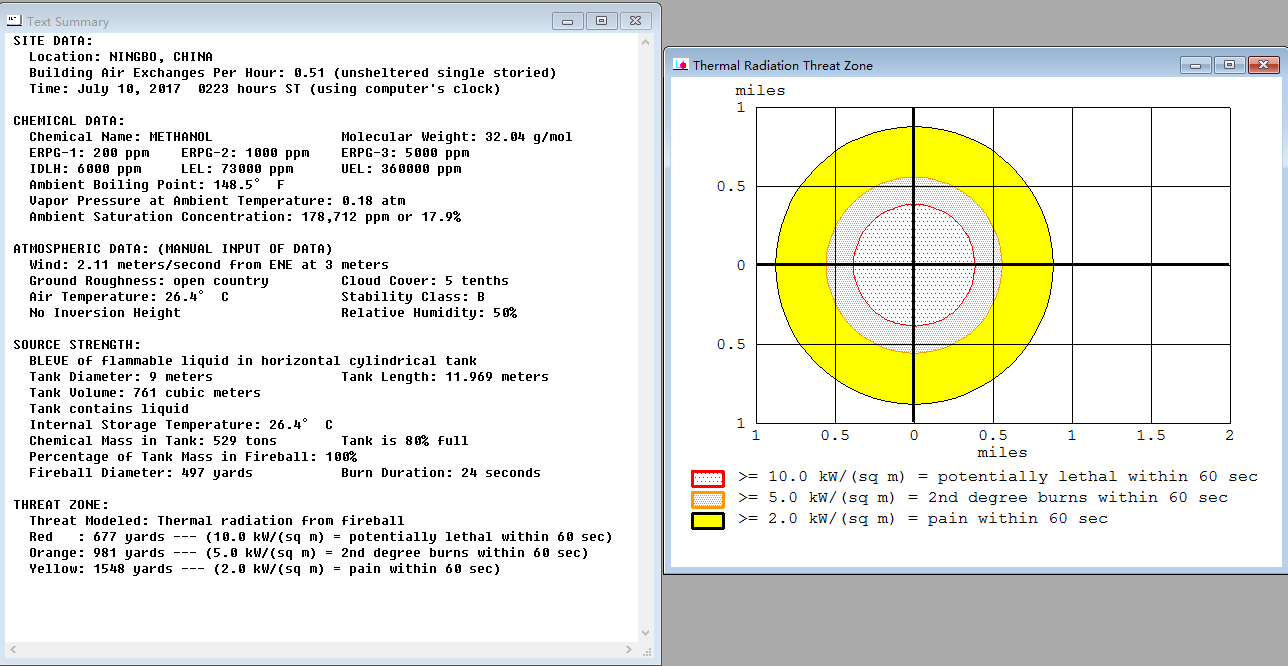Click 'Chemical Name: METHANOL' text
The width and height of the screenshot is (1288, 666).
pos(121,137)
